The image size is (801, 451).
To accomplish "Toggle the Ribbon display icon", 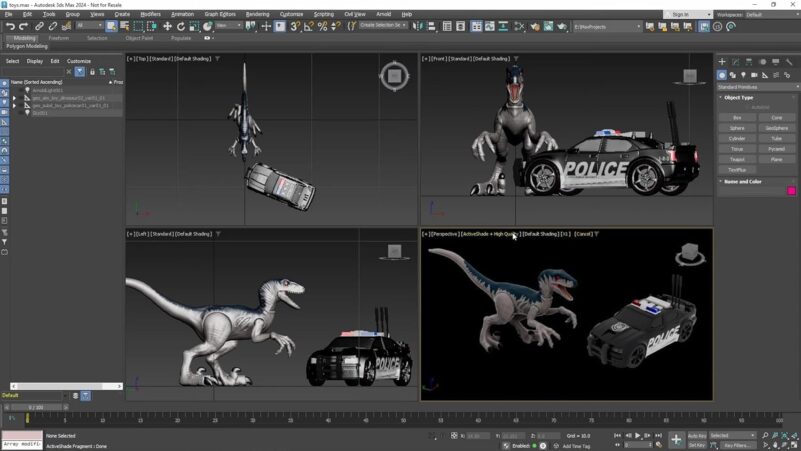I will pos(476,26).
